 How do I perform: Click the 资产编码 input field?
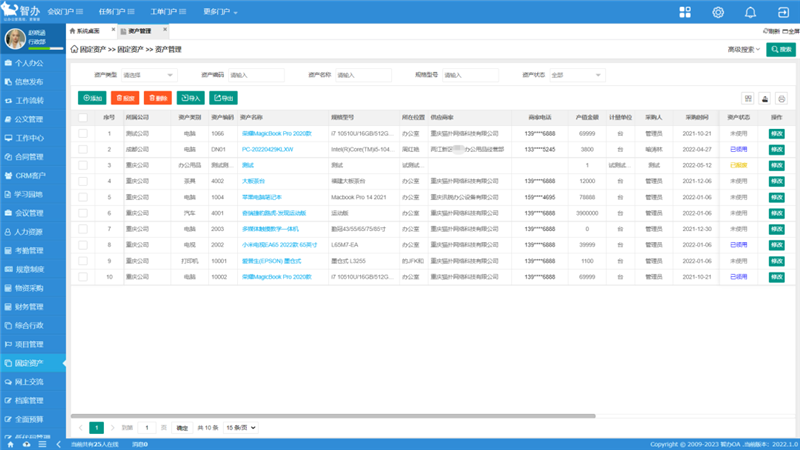[254, 75]
